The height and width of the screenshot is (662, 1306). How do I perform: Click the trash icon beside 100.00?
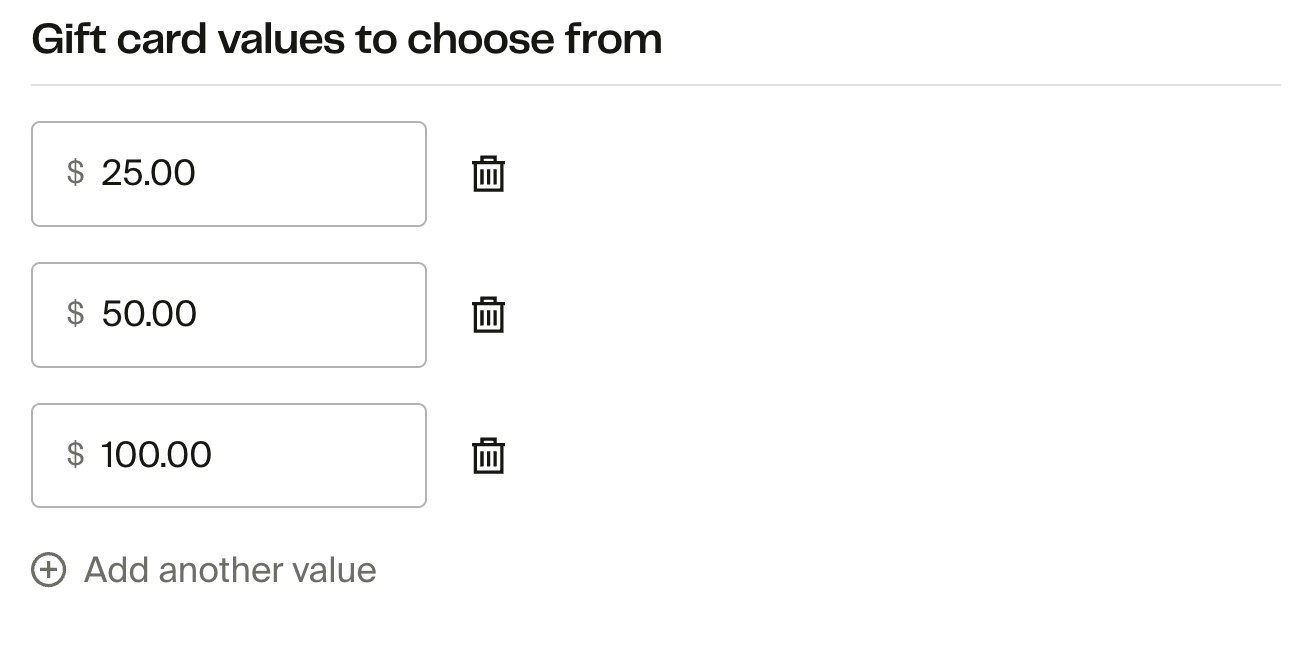click(488, 456)
